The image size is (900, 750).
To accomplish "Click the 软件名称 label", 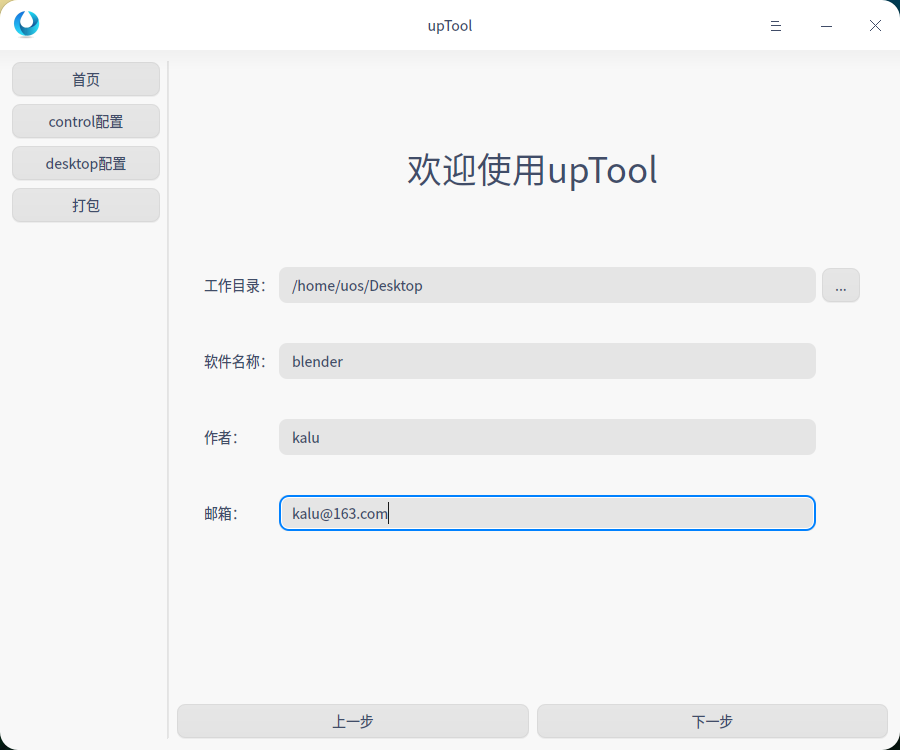I will pyautogui.click(x=235, y=362).
